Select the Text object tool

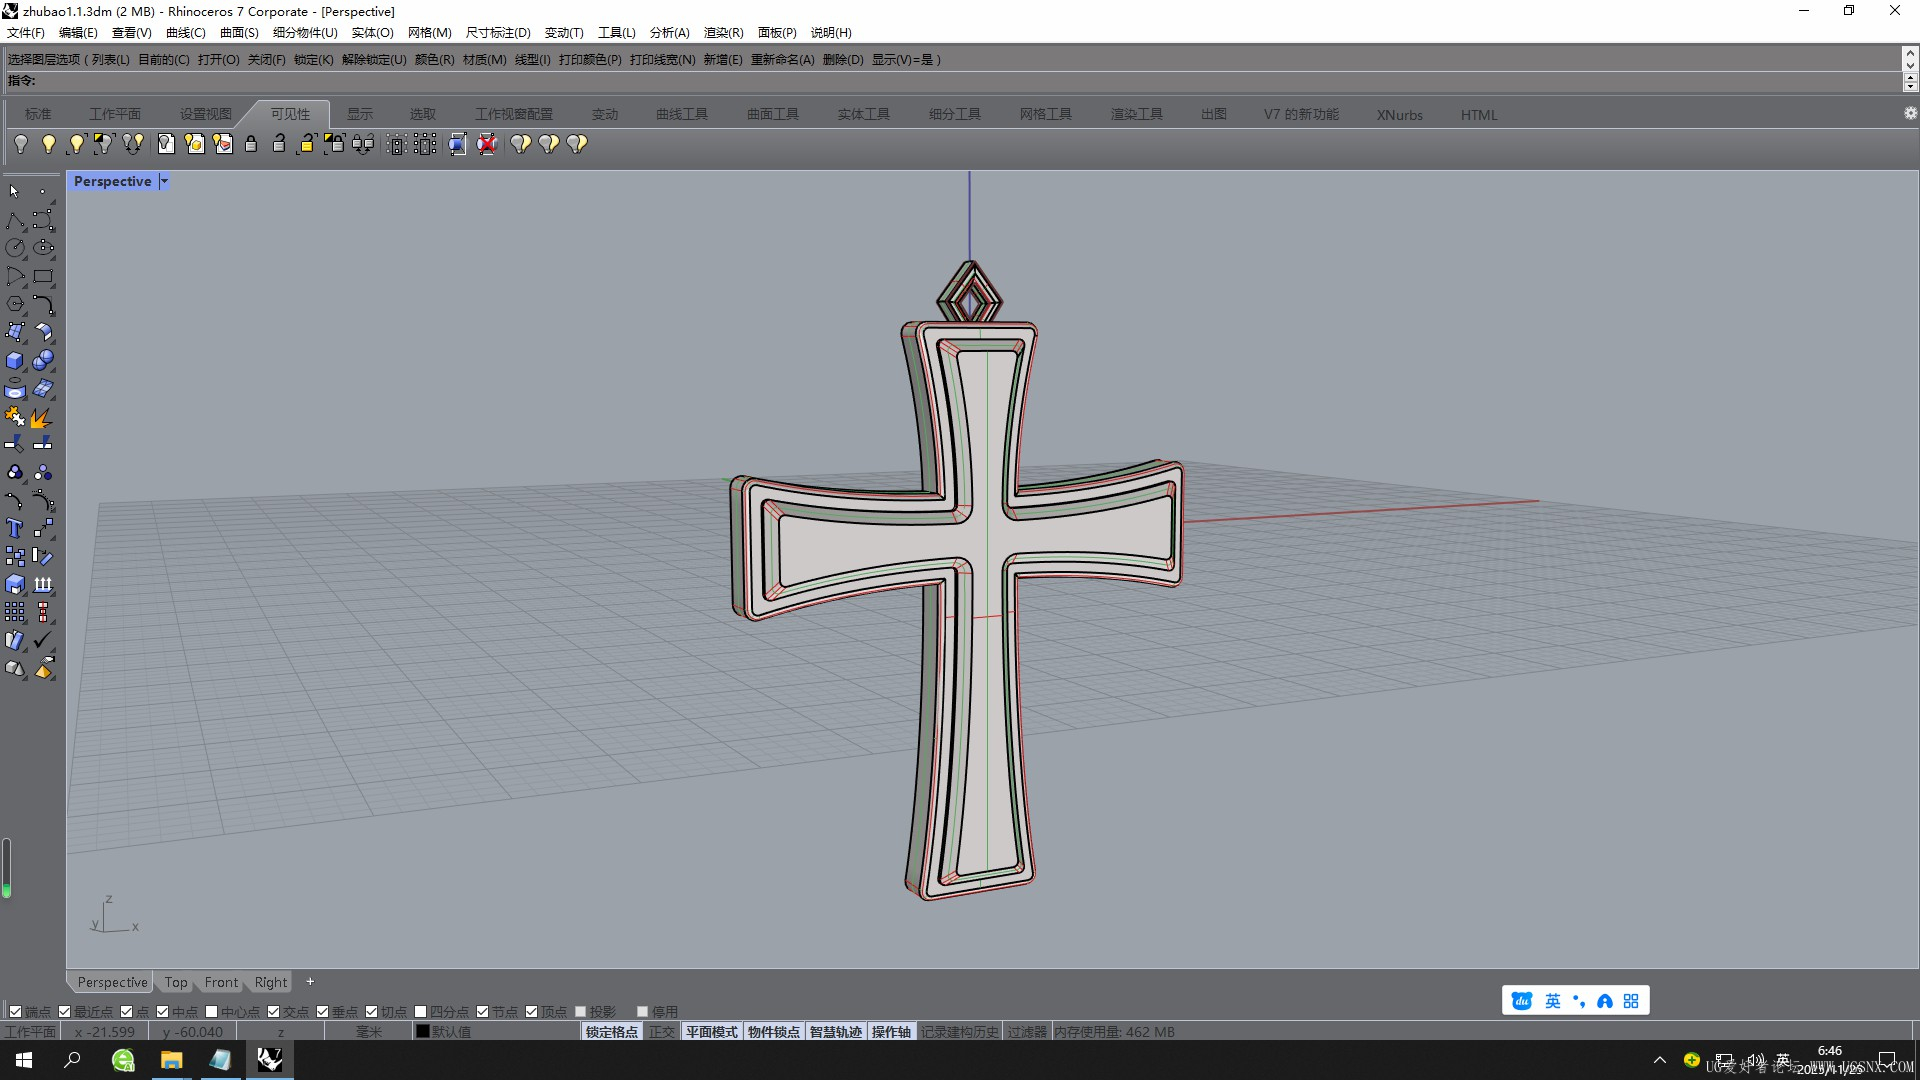tap(15, 528)
